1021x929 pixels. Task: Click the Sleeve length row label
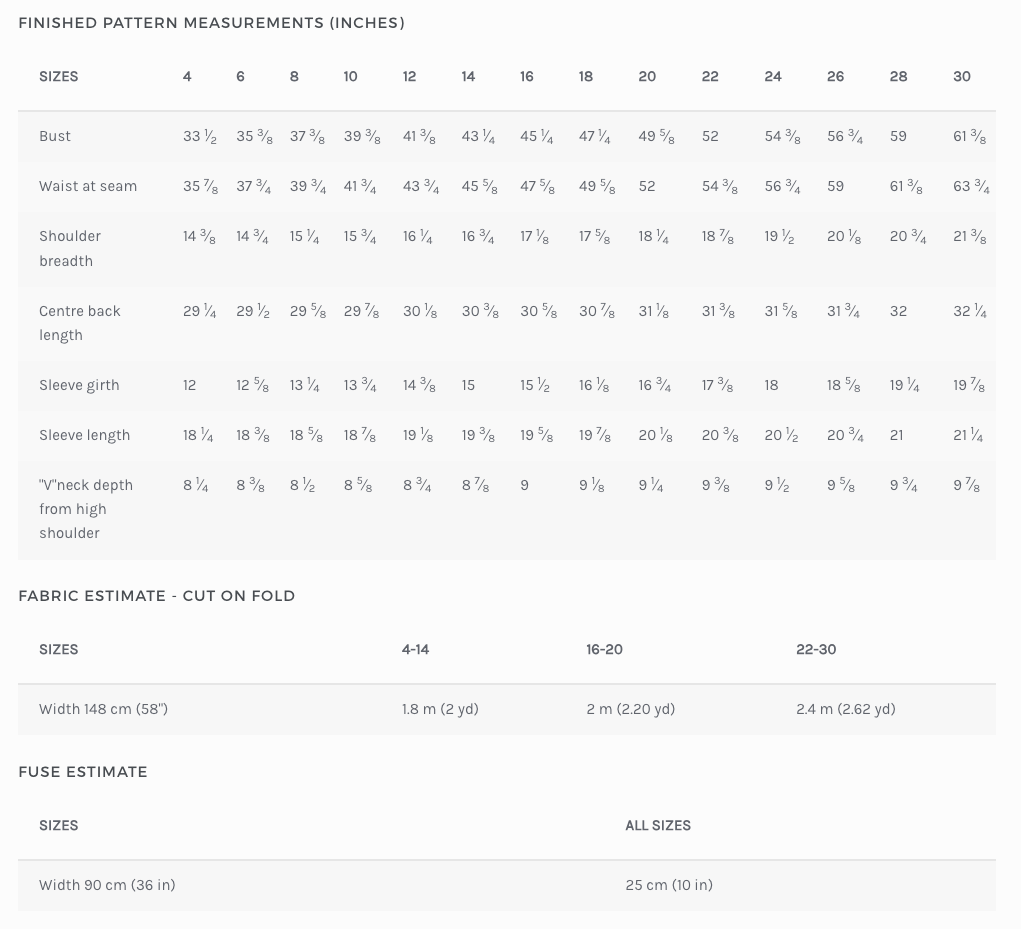point(84,435)
